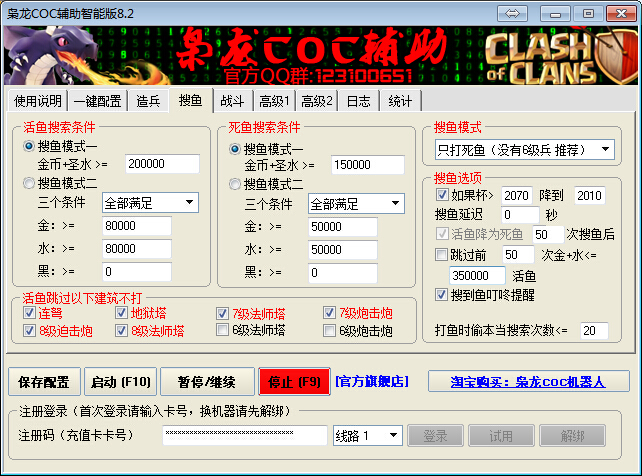Viewport: 642px width, 476px height.
Task: Click the 启动 [F10] button
Action: click(120, 381)
